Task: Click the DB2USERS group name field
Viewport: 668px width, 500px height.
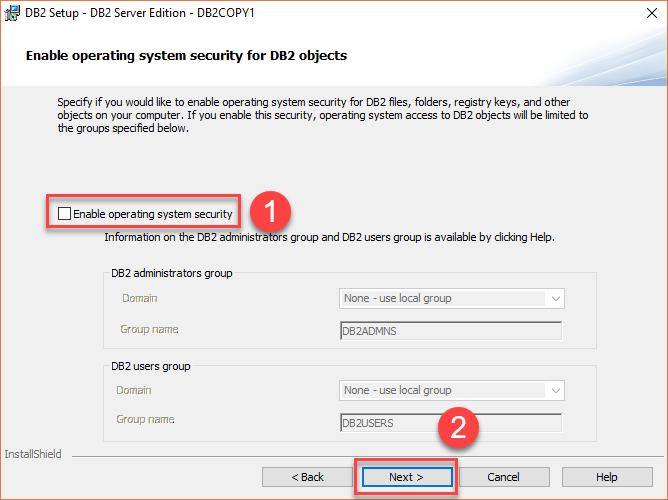Action: click(x=451, y=423)
